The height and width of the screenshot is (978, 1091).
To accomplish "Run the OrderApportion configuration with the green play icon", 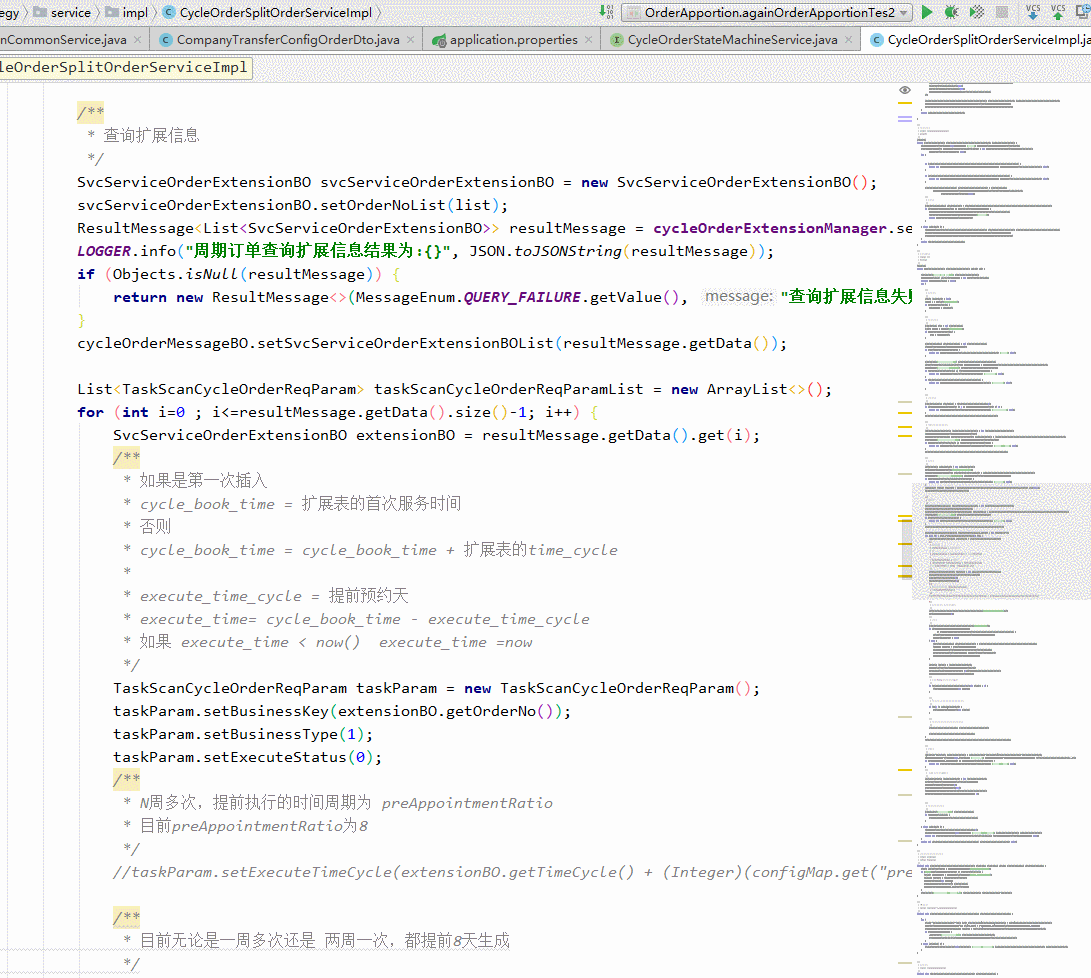I will tap(926, 12).
